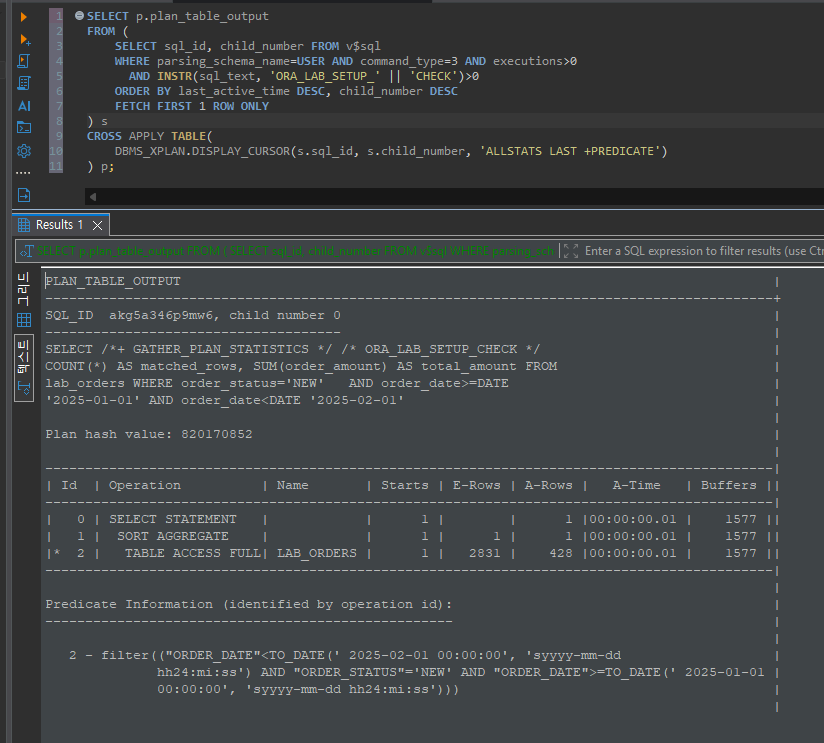Click the 'PLAN_TABLE_OUTPUT' header text
The width and height of the screenshot is (824, 743).
click(x=113, y=282)
